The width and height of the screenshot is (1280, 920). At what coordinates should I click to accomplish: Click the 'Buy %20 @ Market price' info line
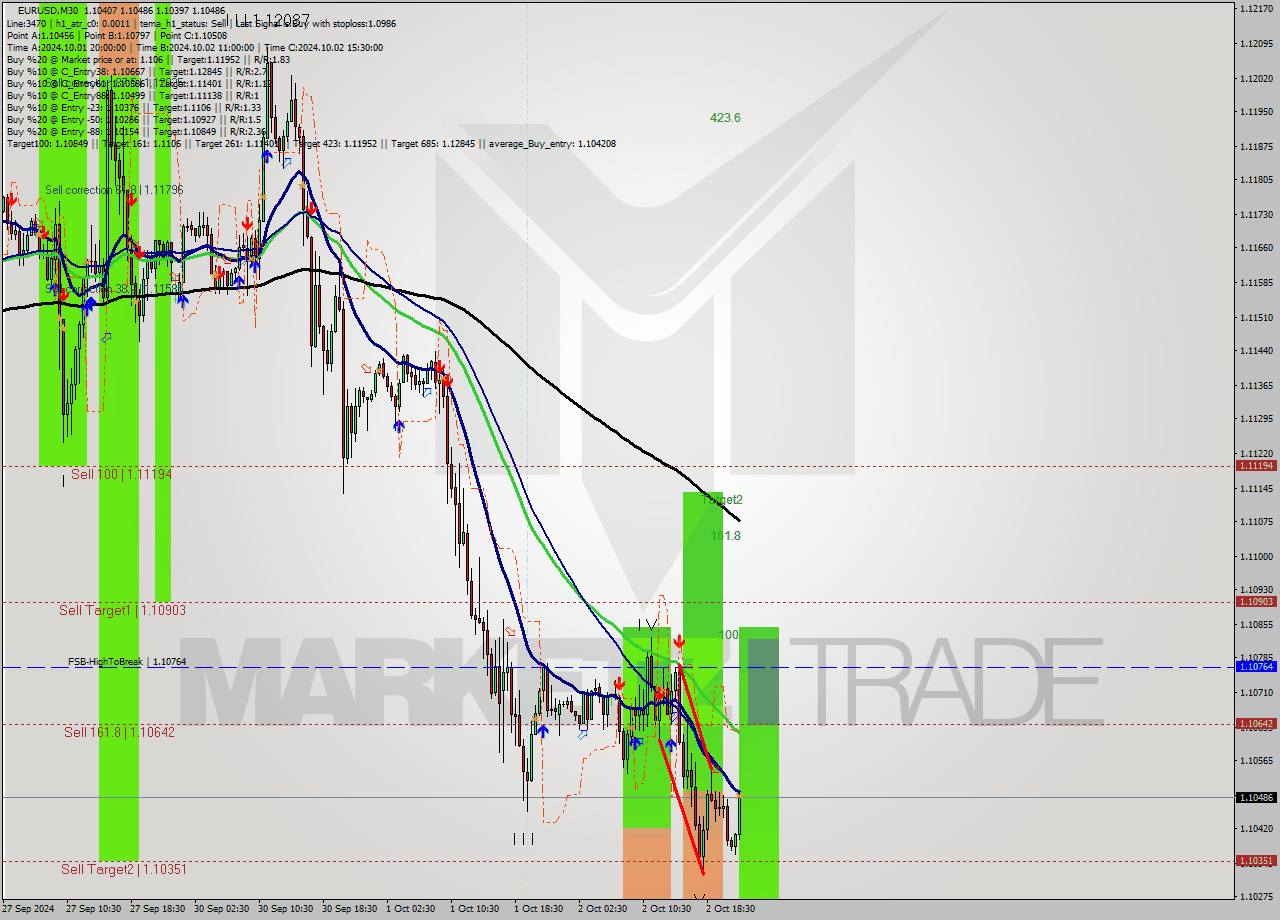(148, 59)
